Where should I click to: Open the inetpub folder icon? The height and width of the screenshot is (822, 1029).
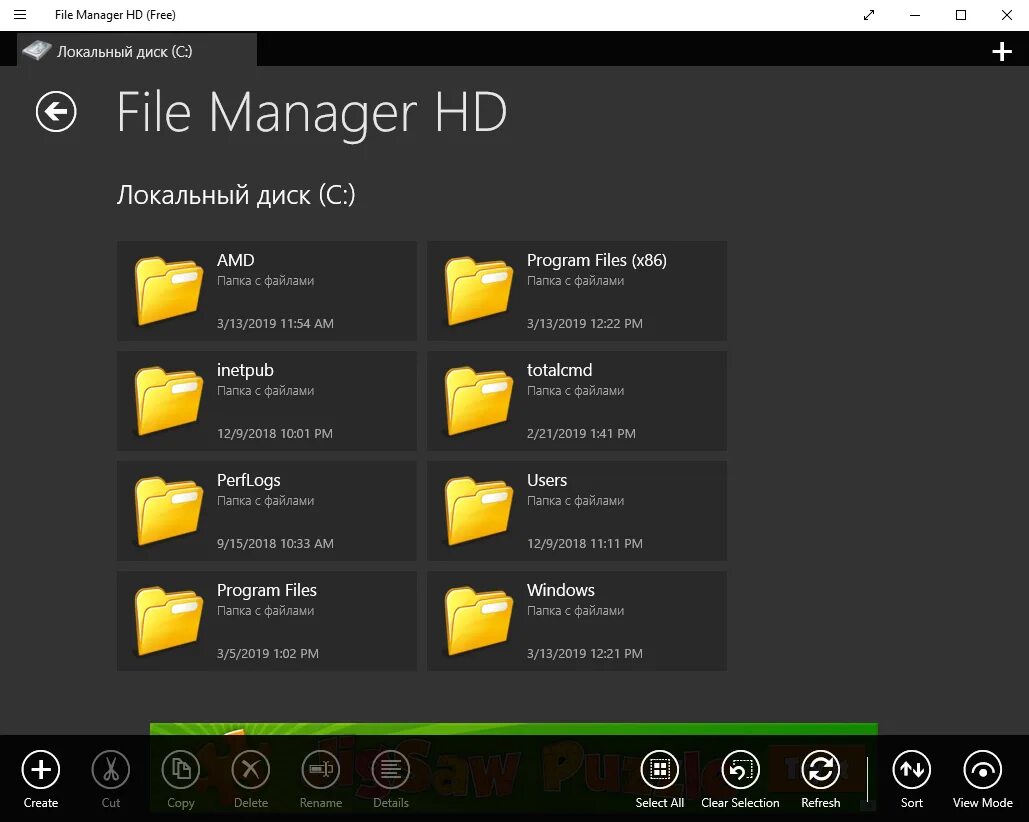(x=169, y=401)
